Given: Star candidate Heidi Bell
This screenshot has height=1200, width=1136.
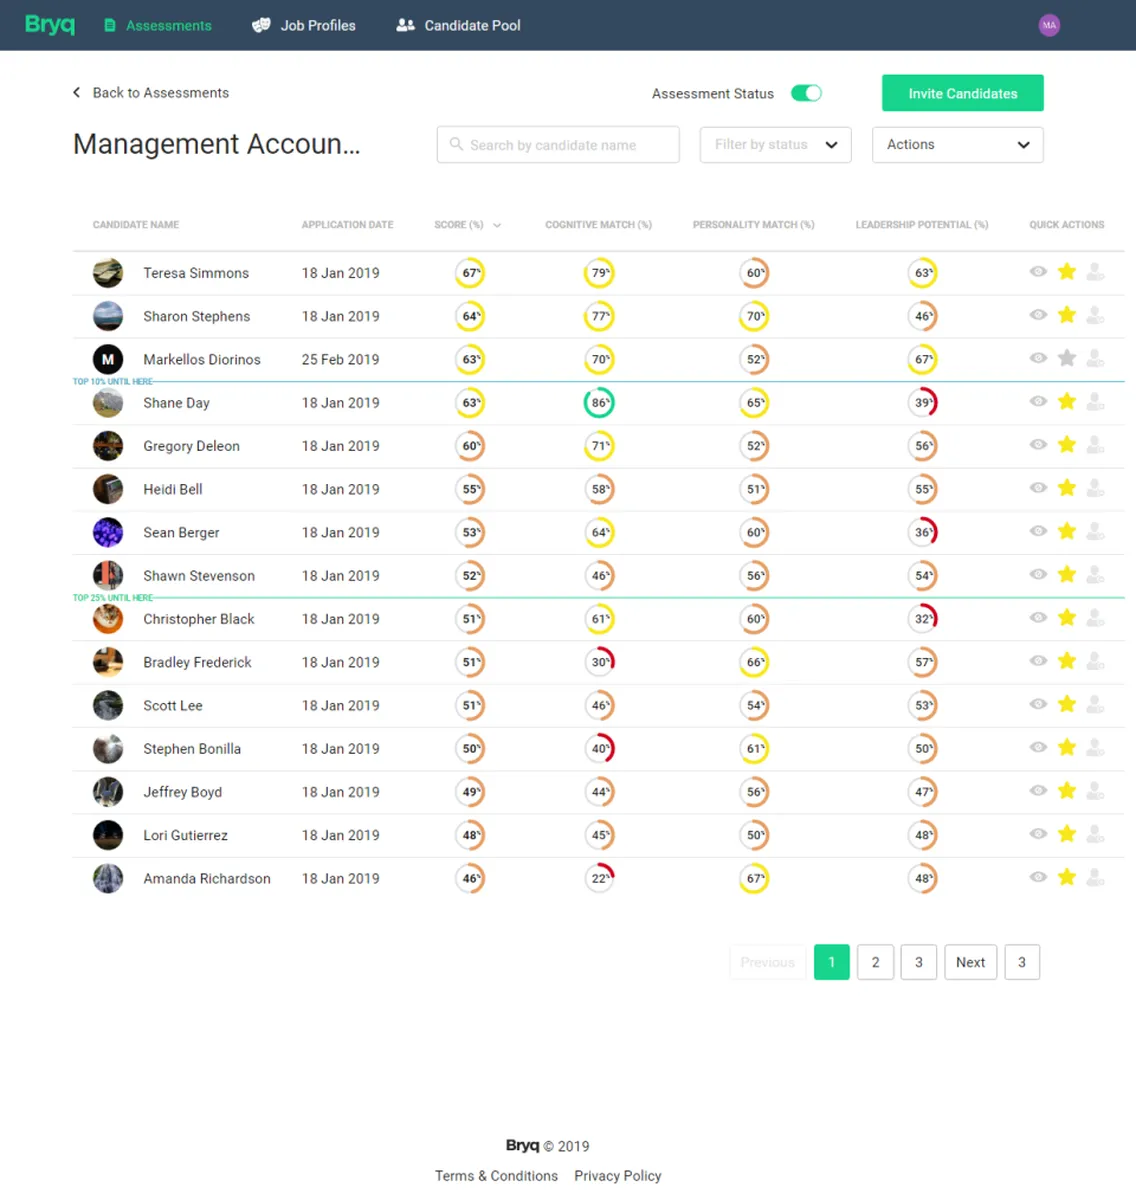Looking at the screenshot, I should [x=1067, y=488].
